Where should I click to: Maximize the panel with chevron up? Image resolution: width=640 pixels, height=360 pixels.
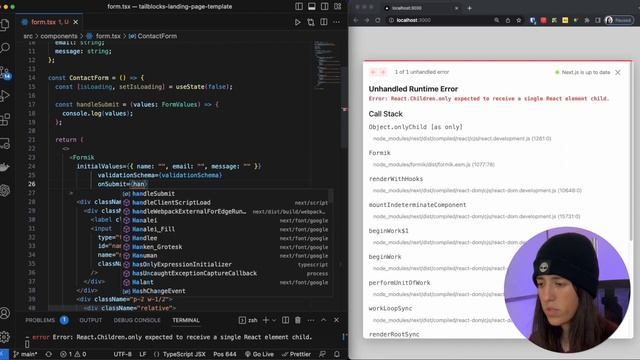point(324,320)
